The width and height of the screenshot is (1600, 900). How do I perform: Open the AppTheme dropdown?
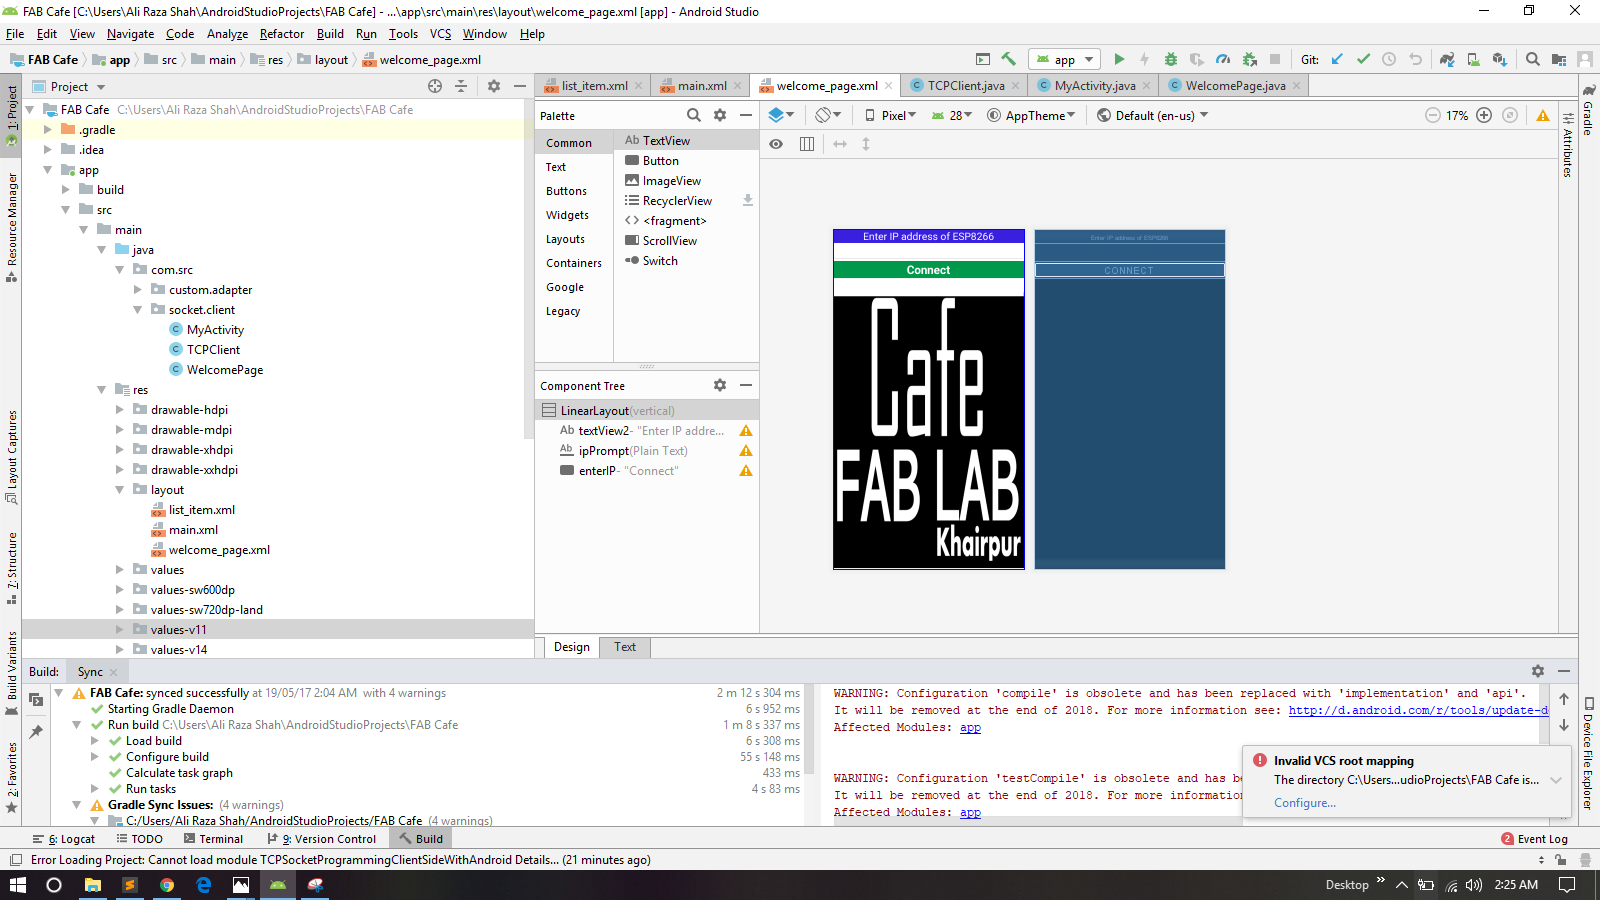pos(1031,115)
